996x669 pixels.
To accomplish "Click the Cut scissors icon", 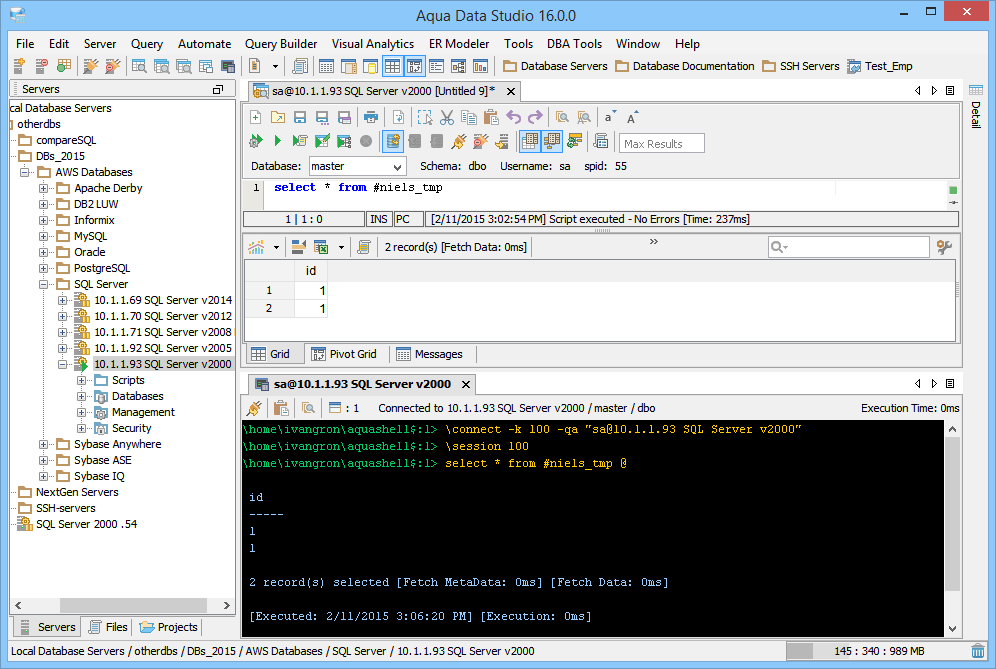I will [447, 118].
